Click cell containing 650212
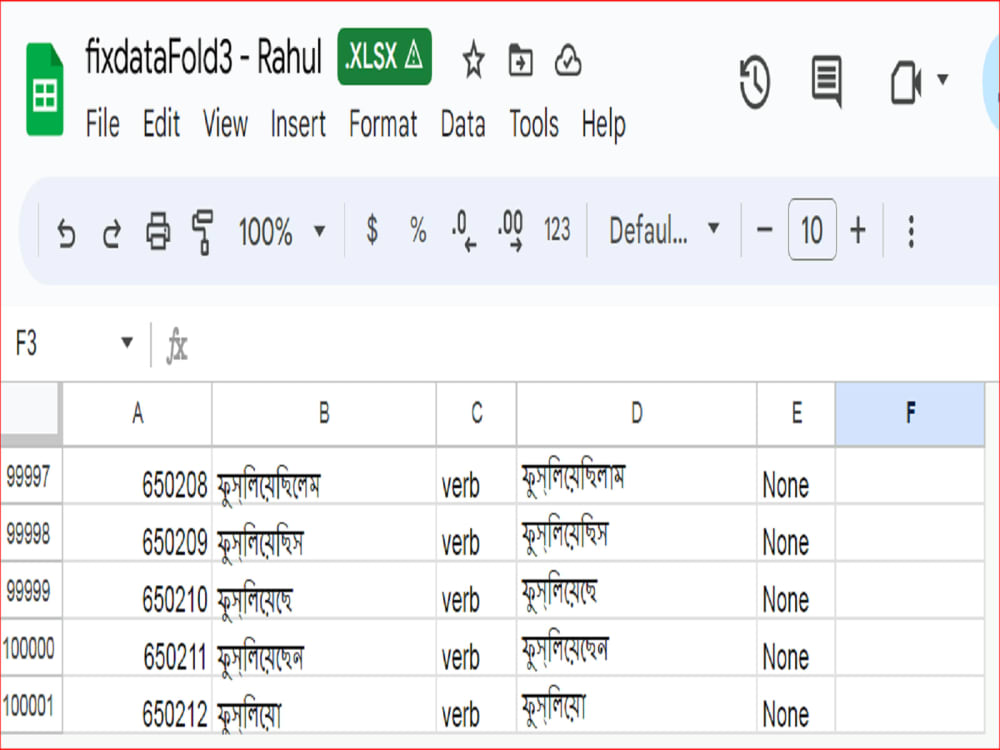This screenshot has width=1000, height=750. [137, 705]
